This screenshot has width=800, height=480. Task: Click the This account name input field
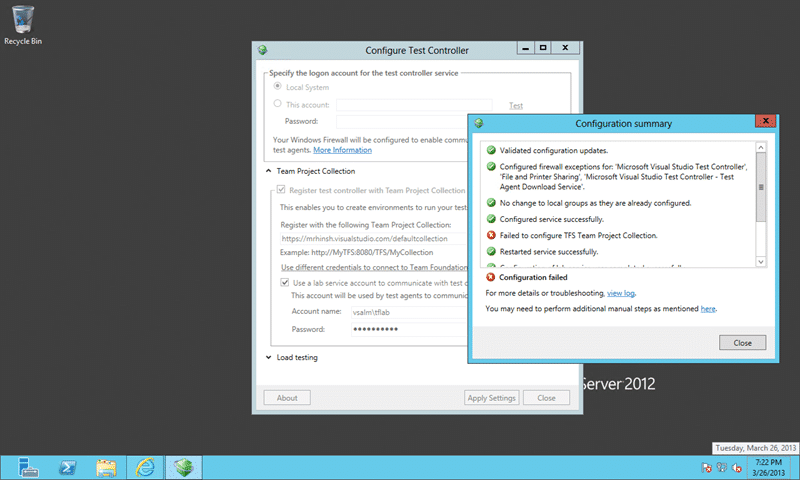[x=414, y=105]
